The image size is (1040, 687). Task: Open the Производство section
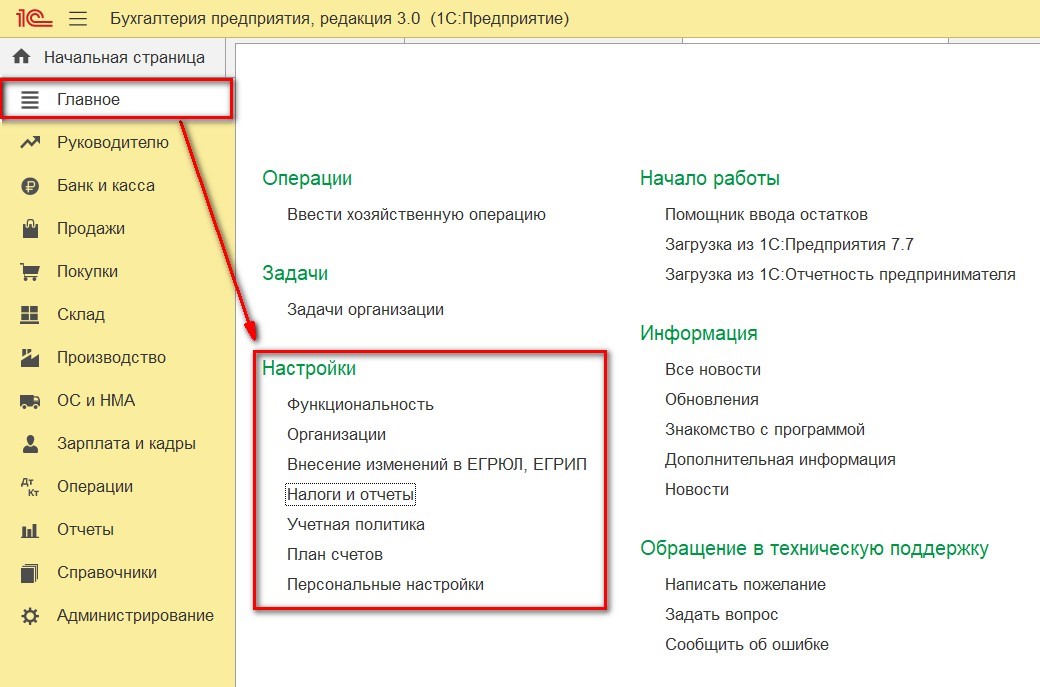[117, 357]
